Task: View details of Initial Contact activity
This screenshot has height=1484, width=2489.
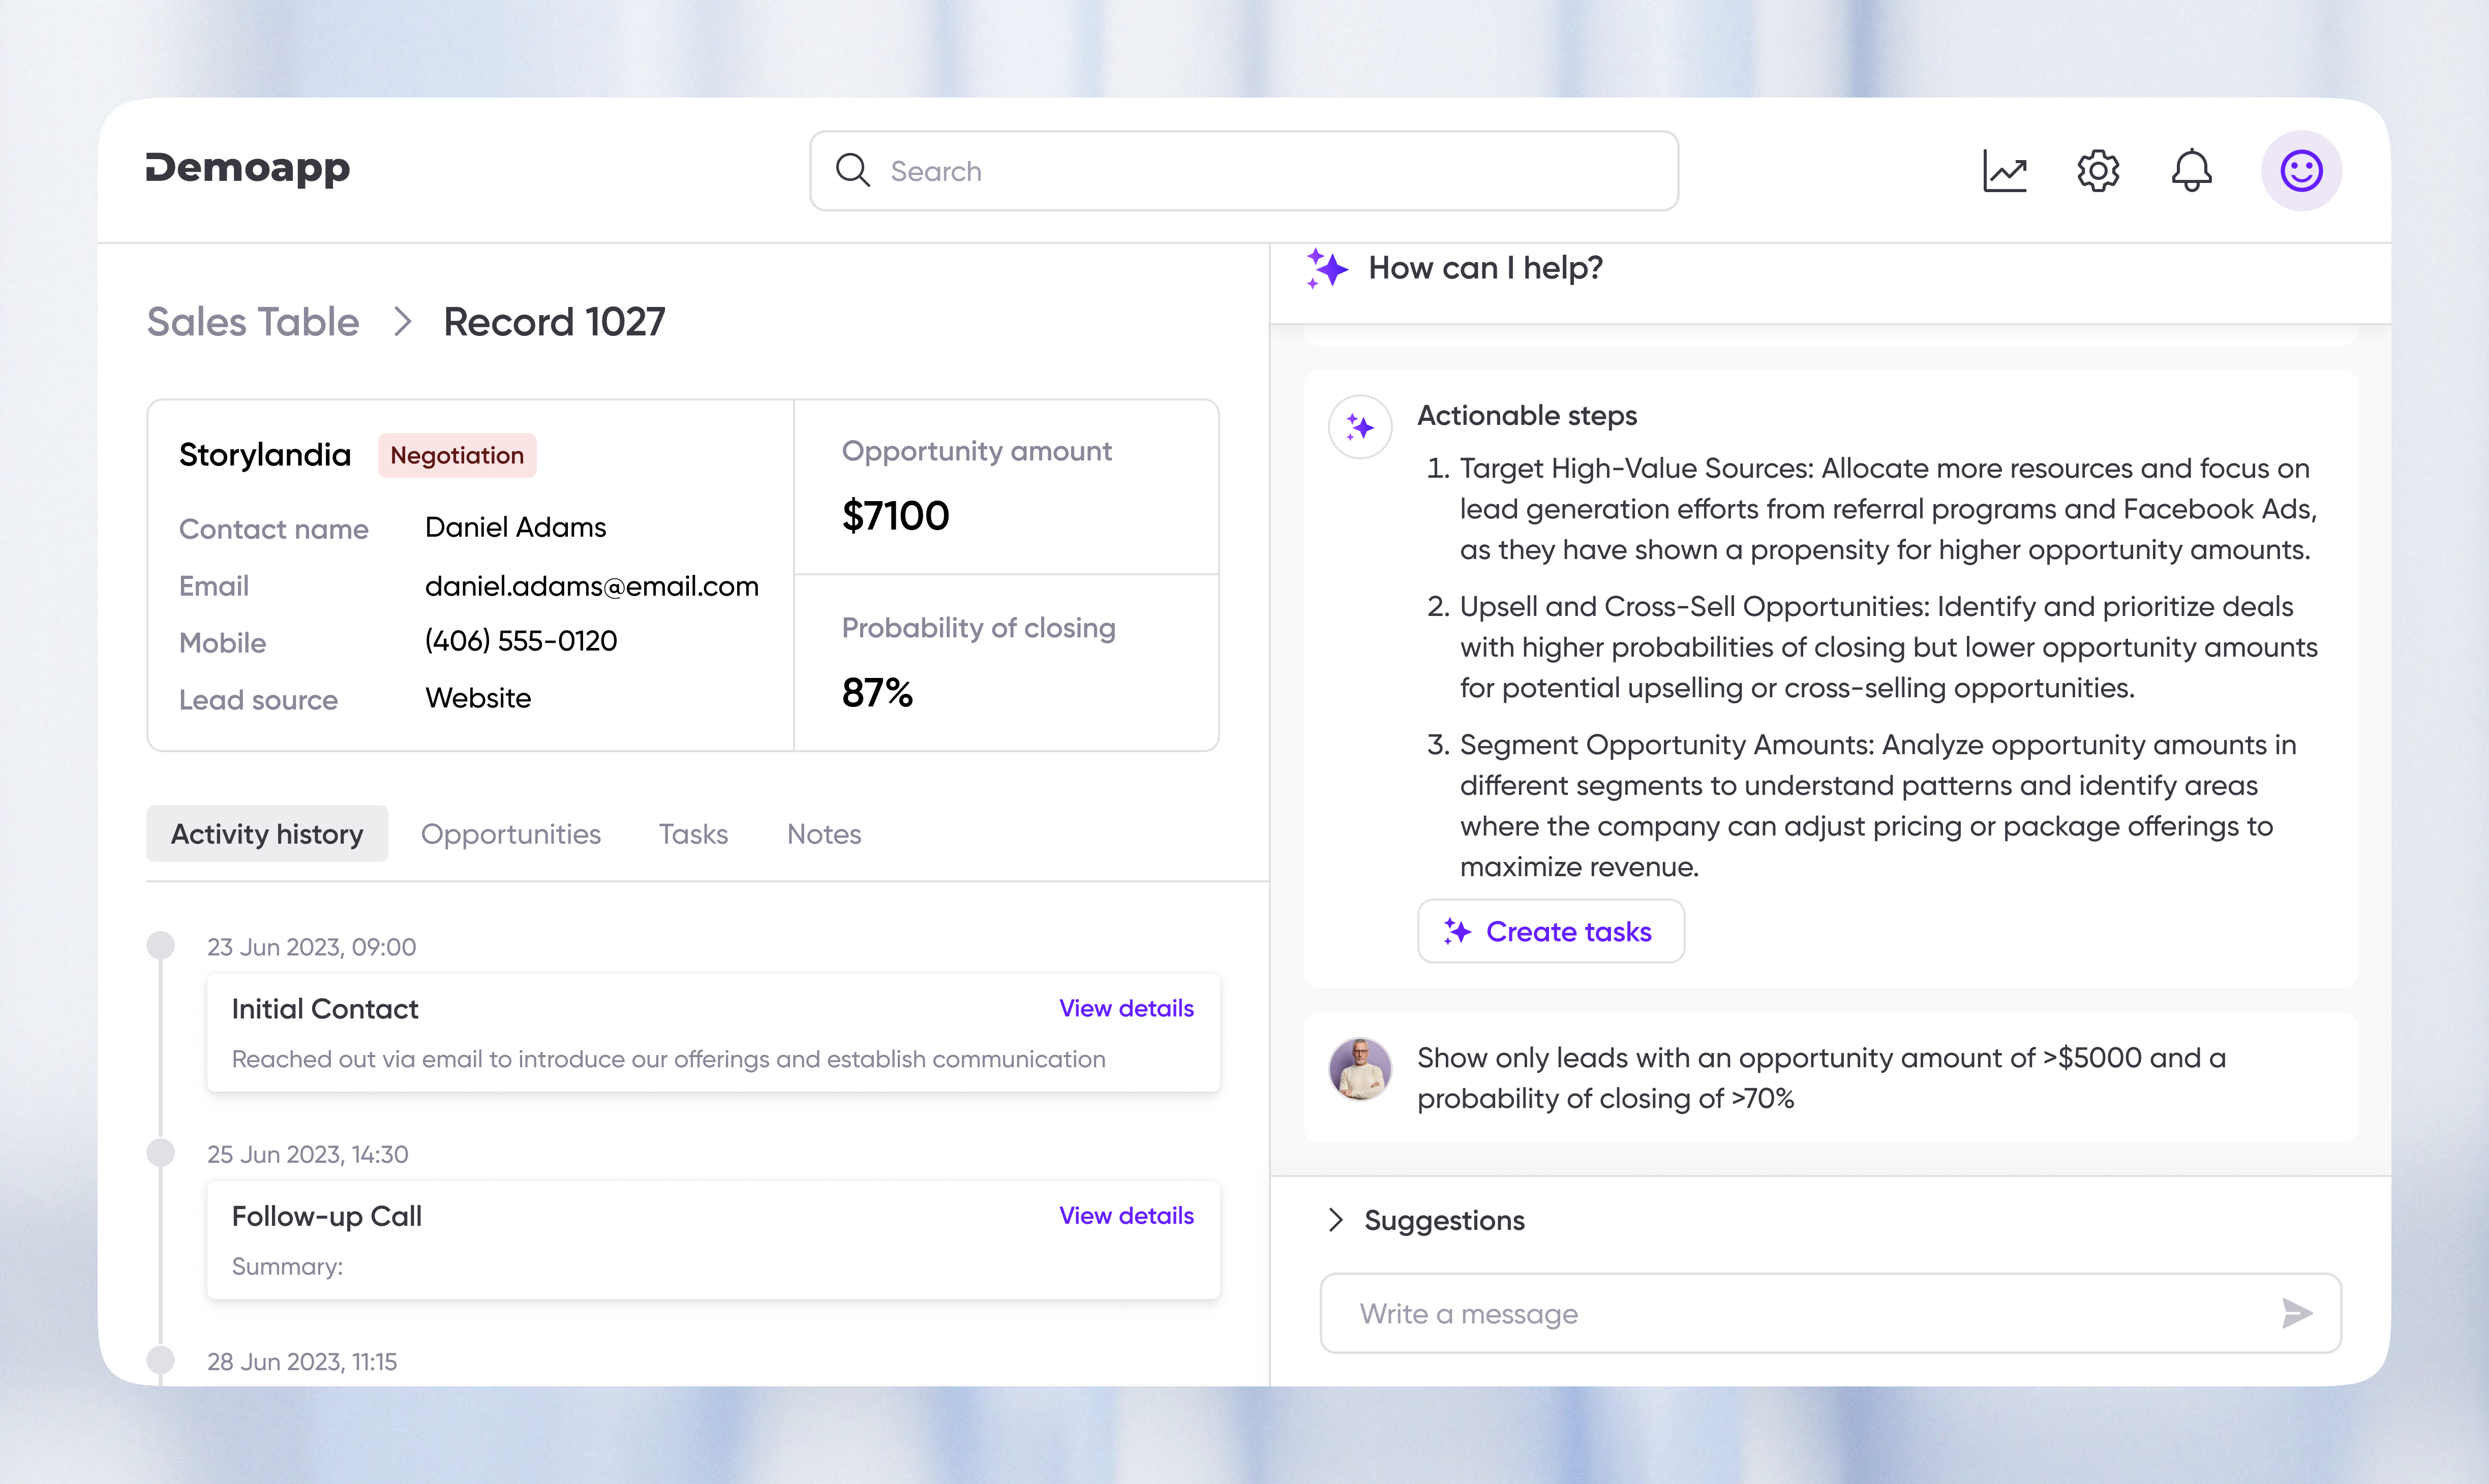Action: click(1126, 1008)
